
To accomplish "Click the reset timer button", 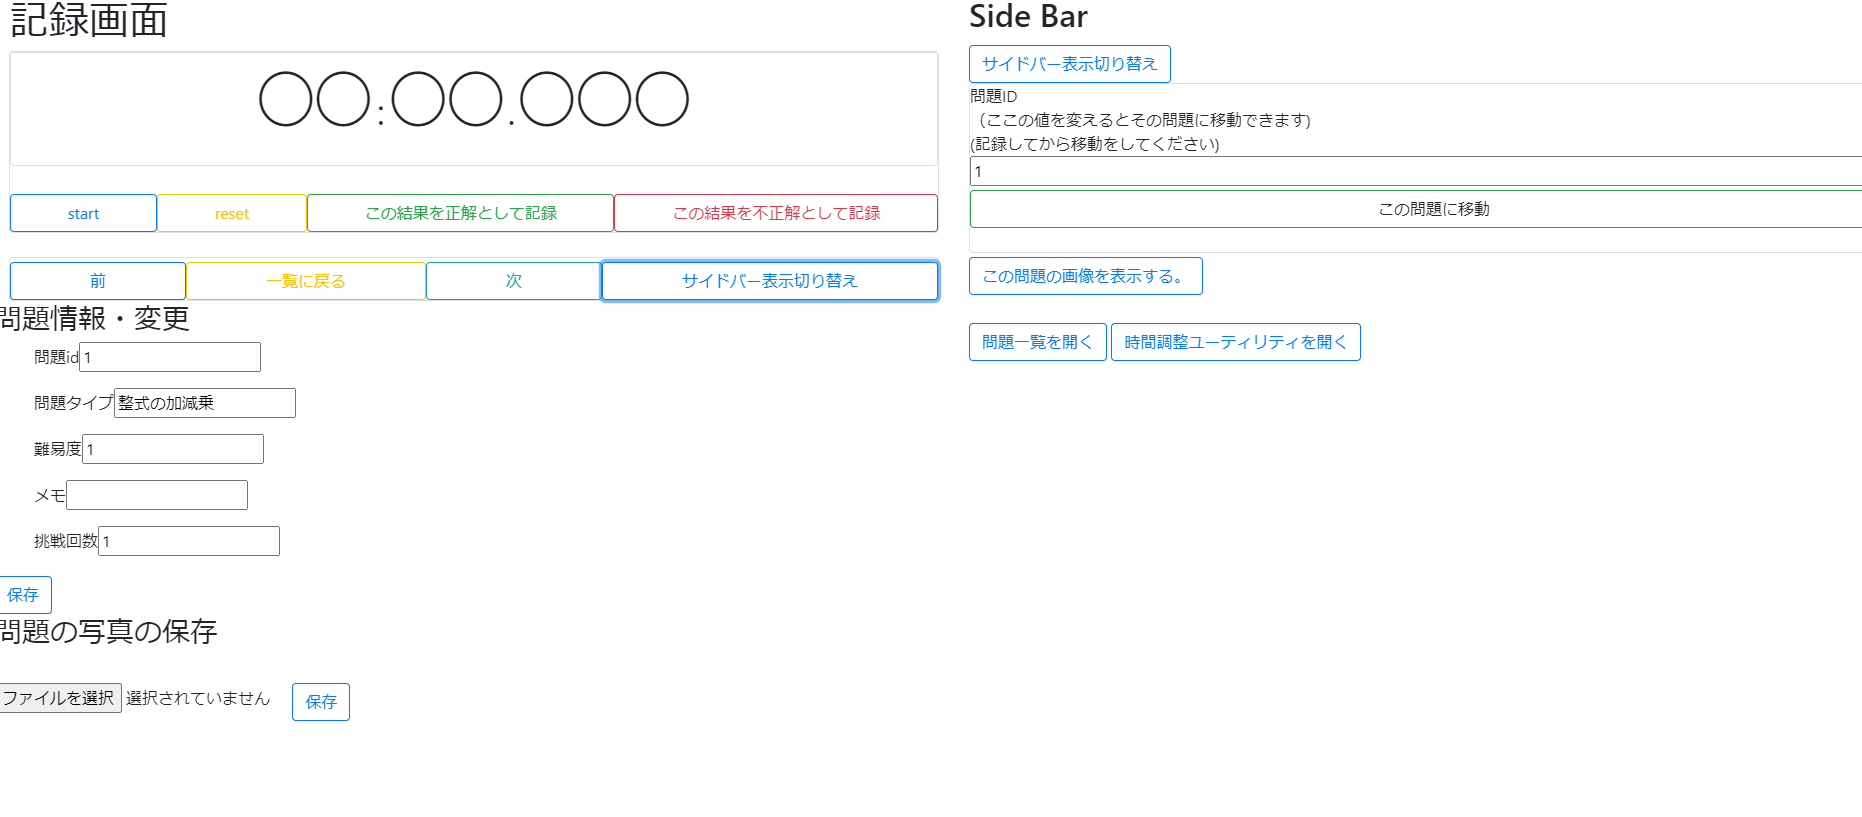I will [232, 213].
